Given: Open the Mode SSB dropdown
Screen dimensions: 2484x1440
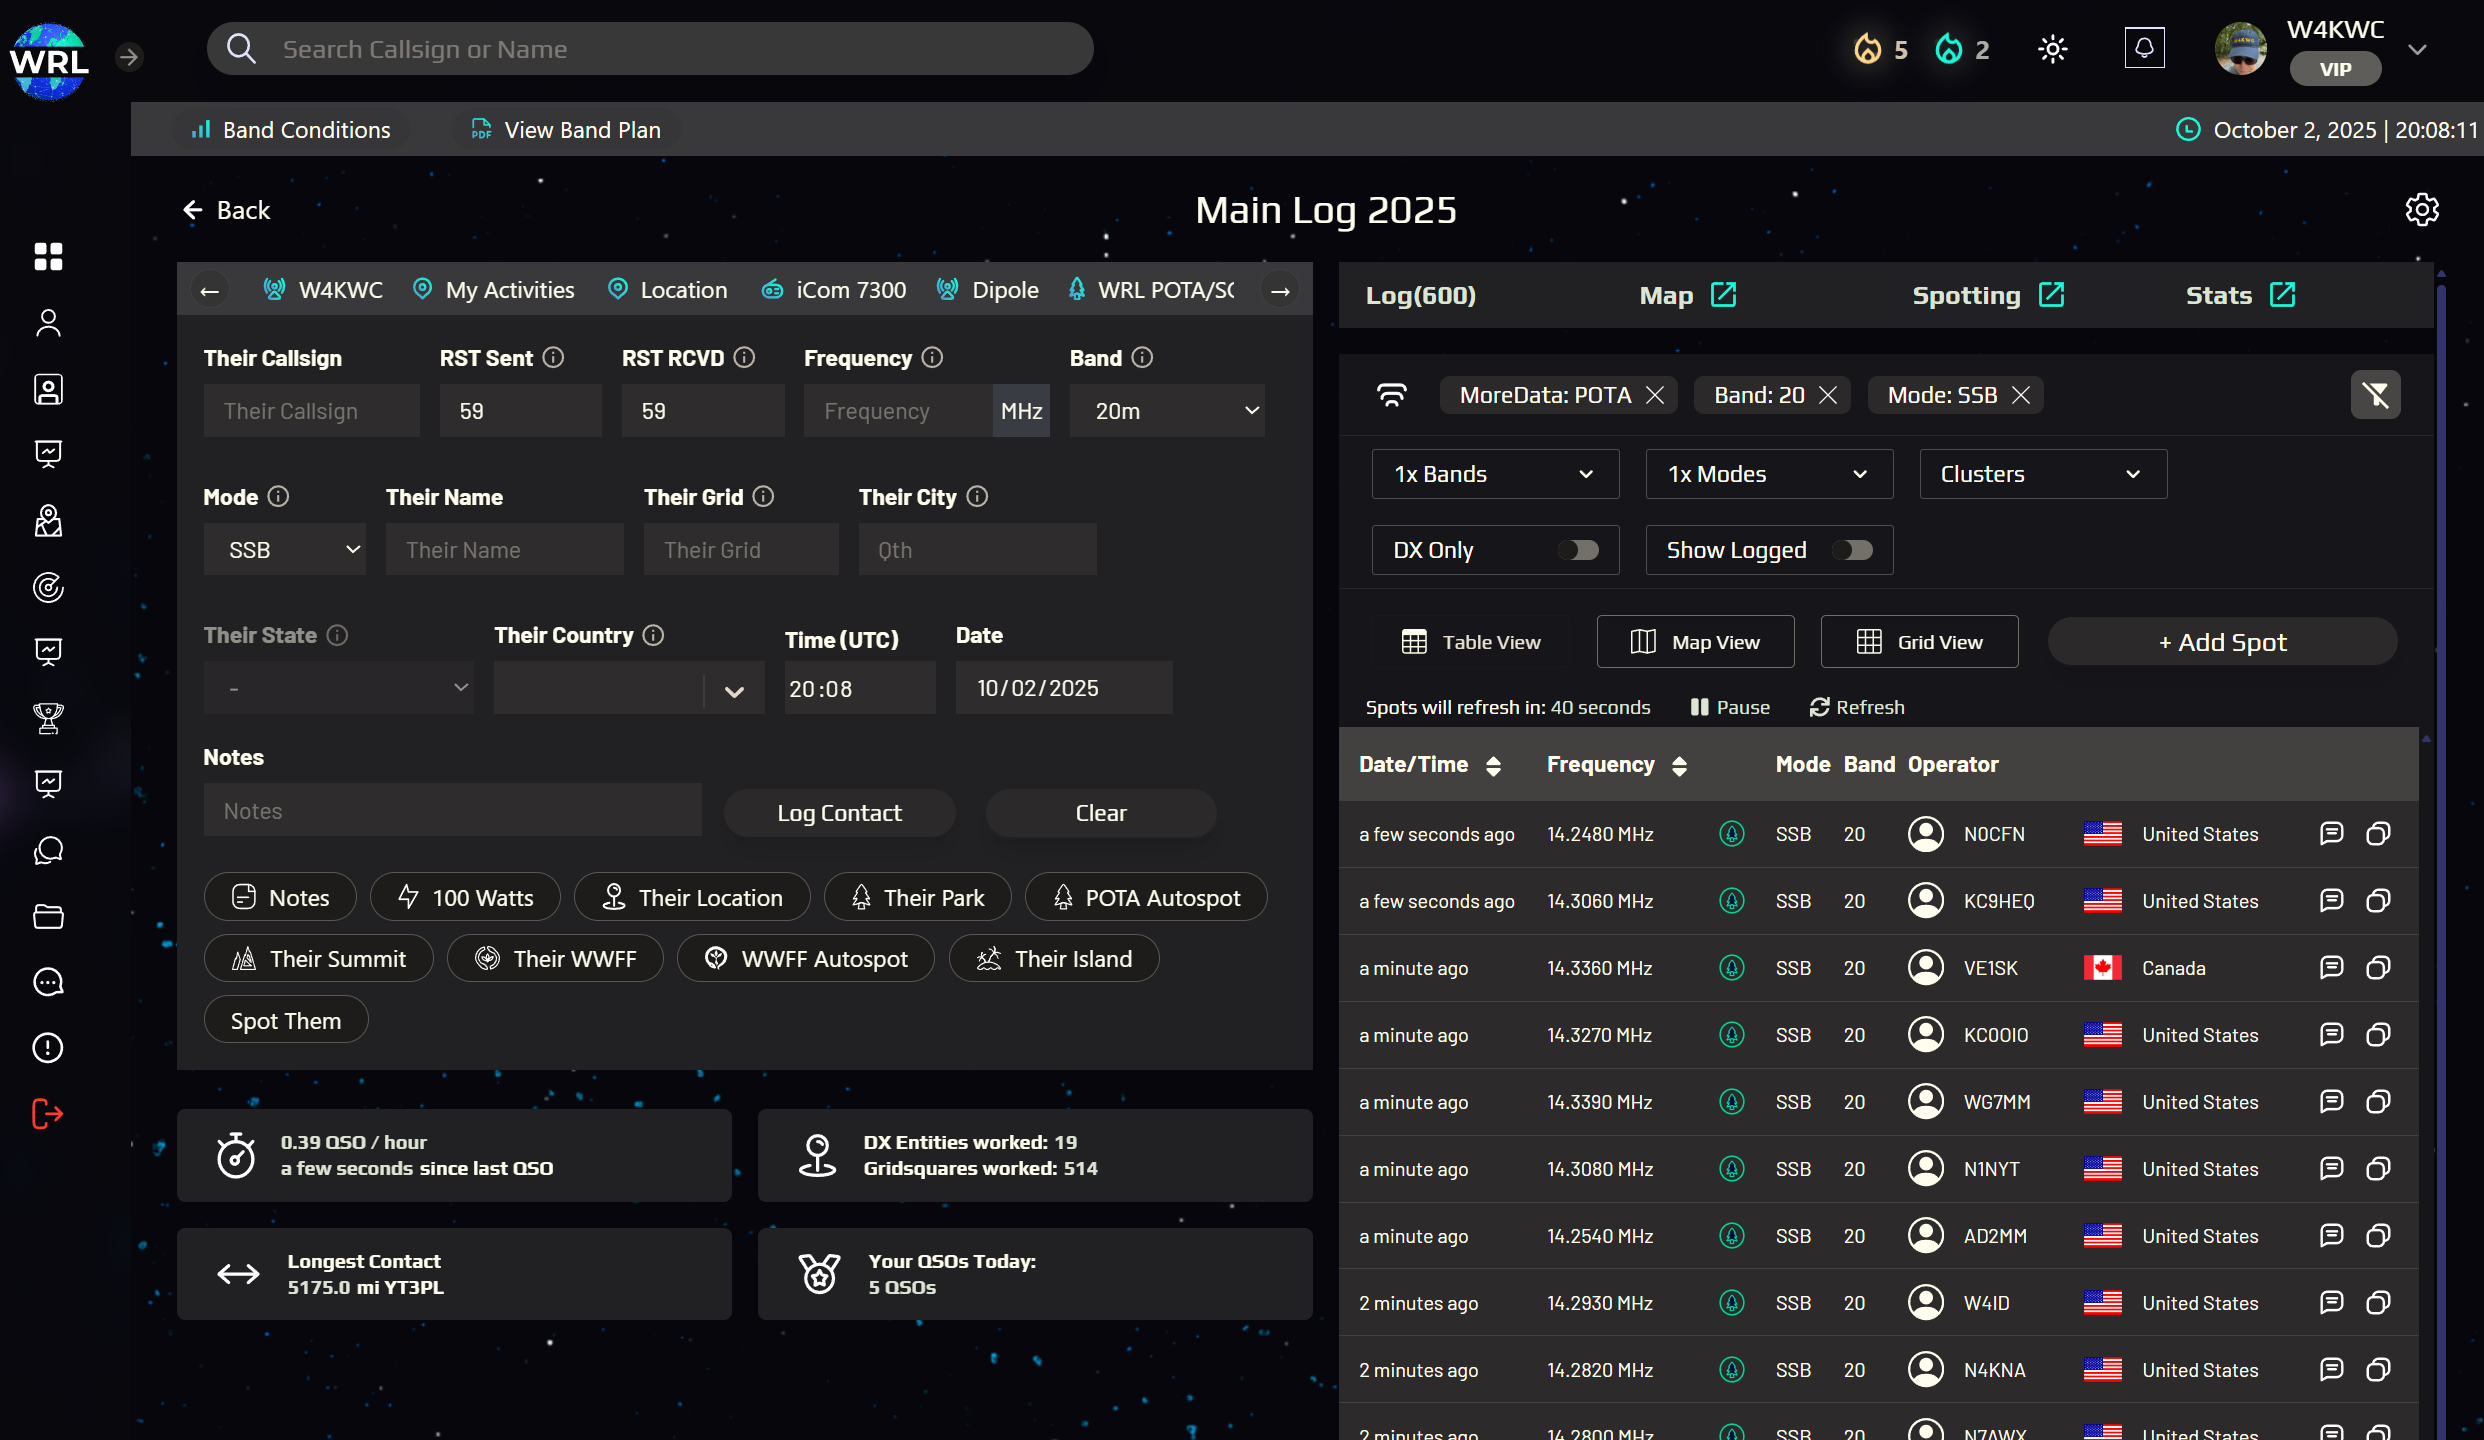Looking at the screenshot, I should 285,550.
